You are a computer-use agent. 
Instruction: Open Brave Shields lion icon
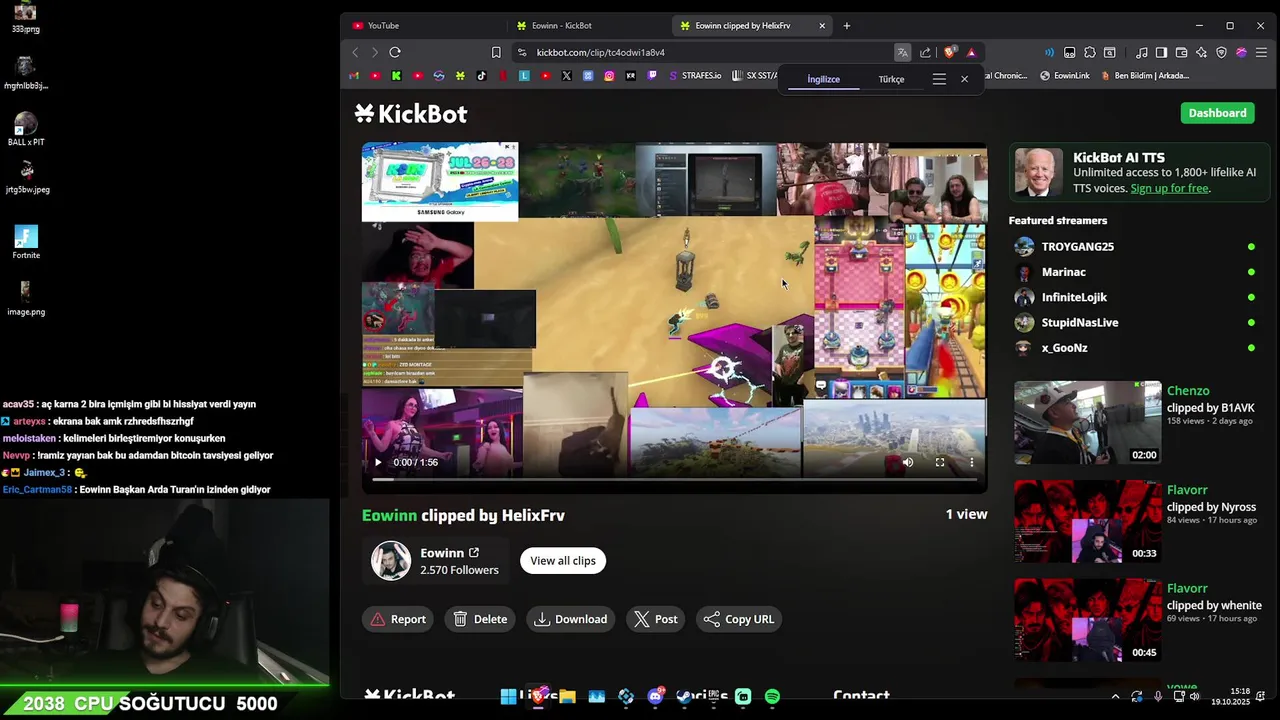pos(950,52)
